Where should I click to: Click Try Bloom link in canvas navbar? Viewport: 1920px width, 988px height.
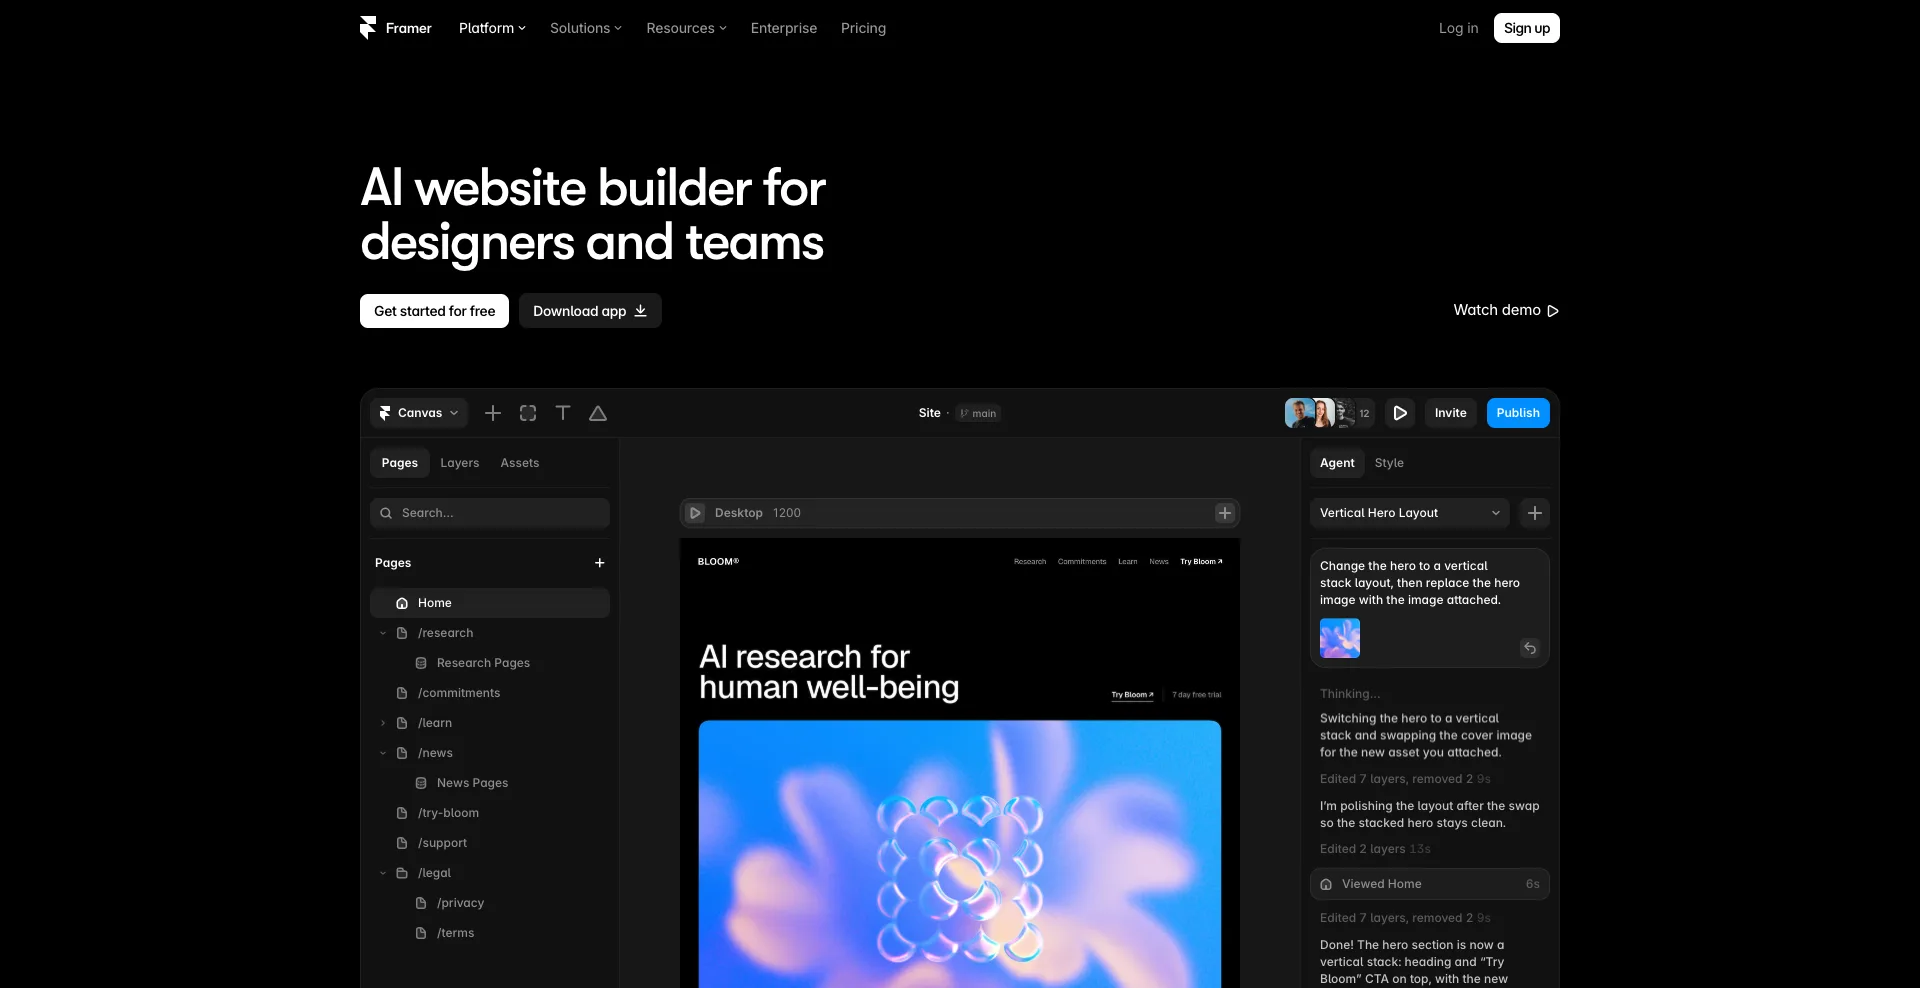(1201, 562)
